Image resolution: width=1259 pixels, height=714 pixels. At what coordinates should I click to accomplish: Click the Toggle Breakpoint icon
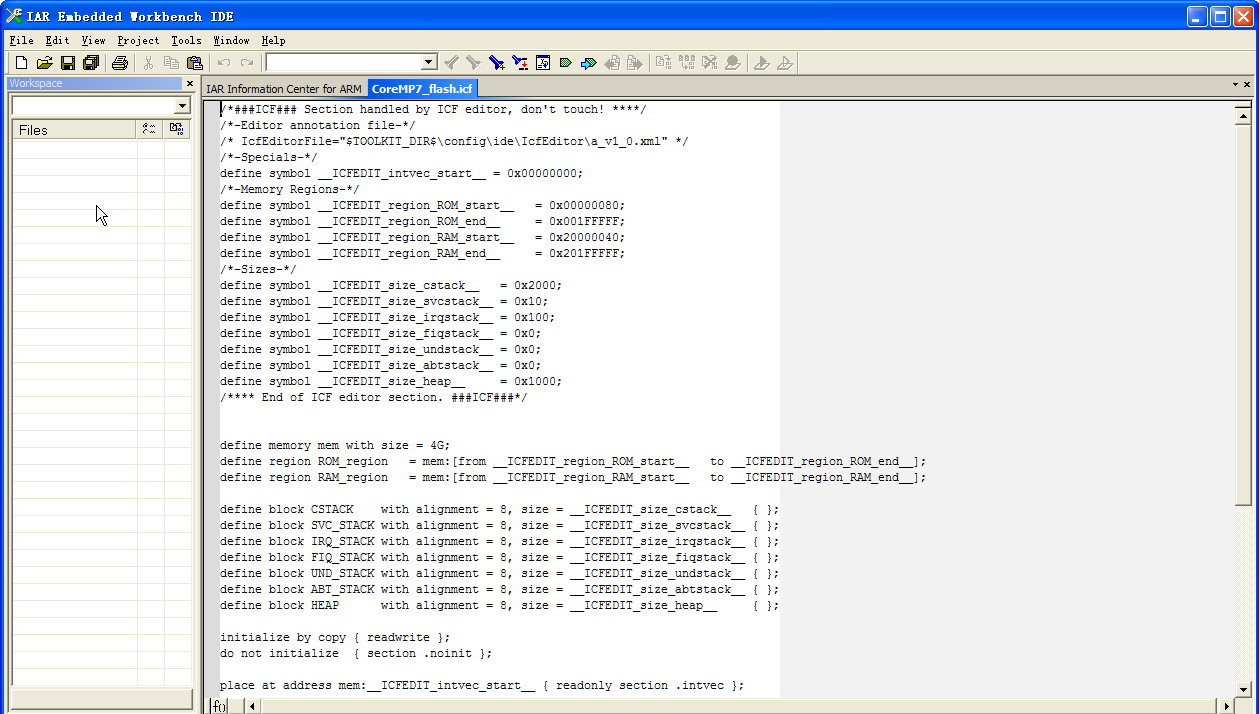[x=733, y=63]
